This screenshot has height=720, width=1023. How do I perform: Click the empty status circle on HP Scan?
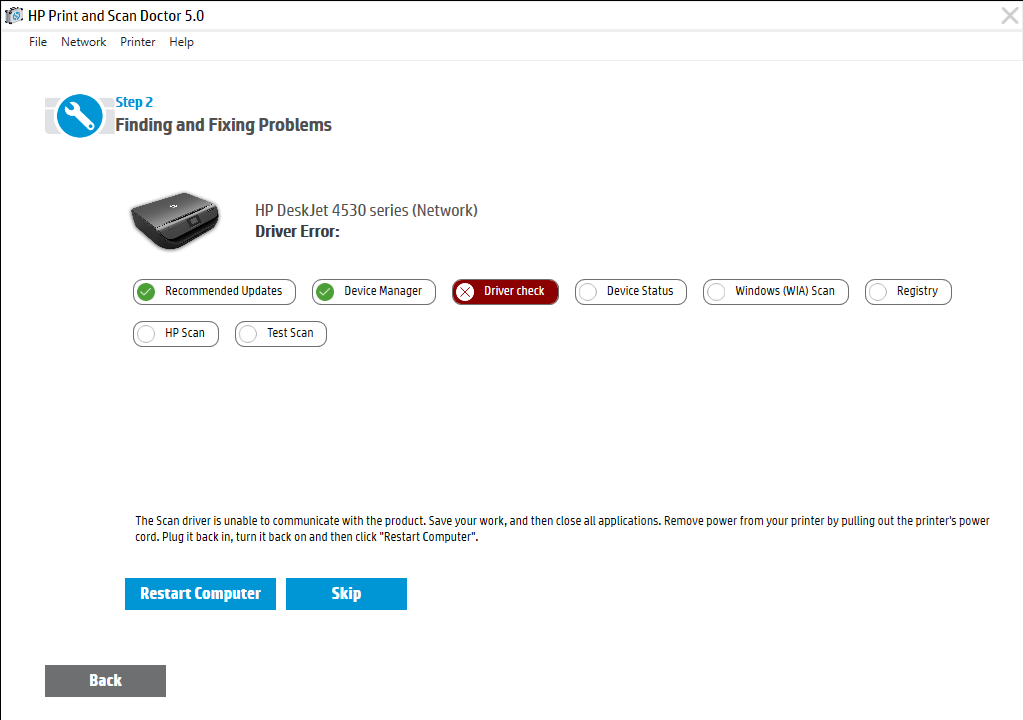point(146,334)
